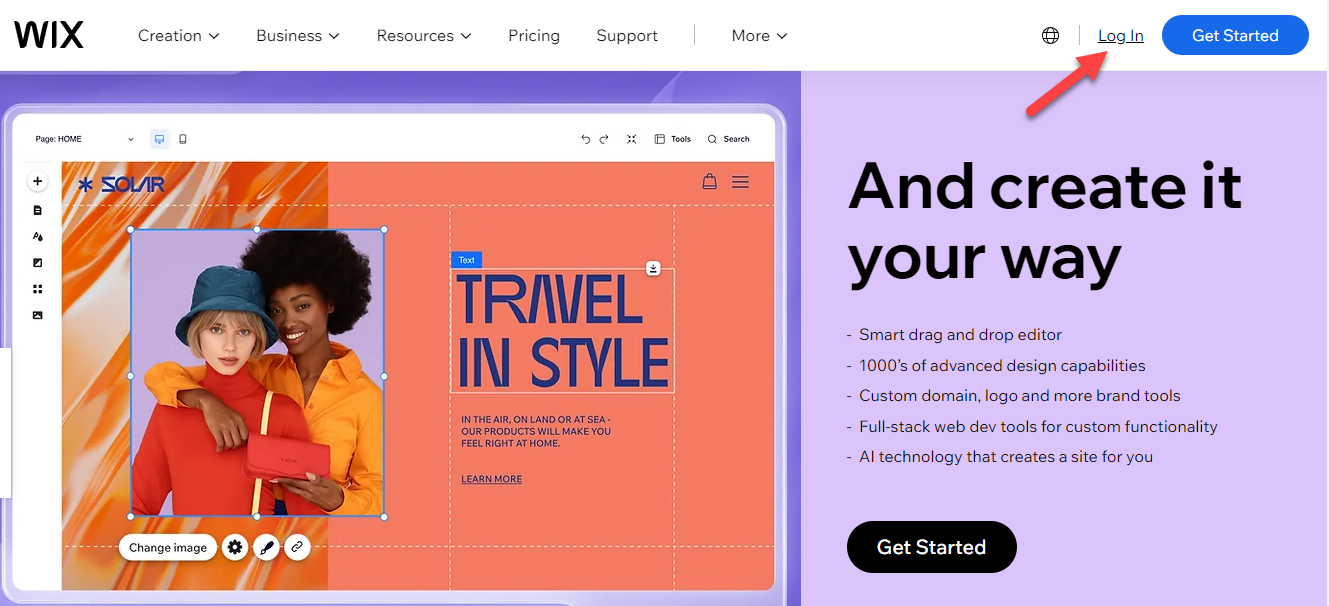
Task: Click the zoom out collapse arrows icon
Action: [631, 139]
